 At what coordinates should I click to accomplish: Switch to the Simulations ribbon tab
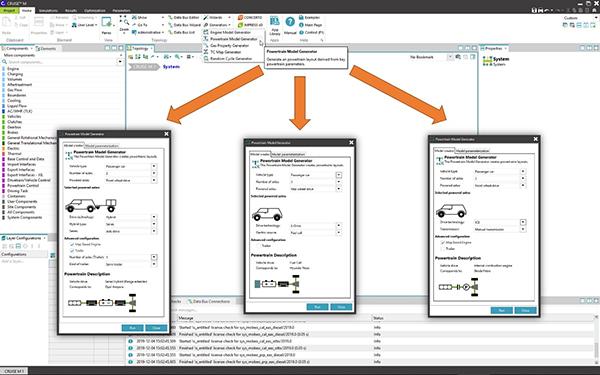point(48,11)
